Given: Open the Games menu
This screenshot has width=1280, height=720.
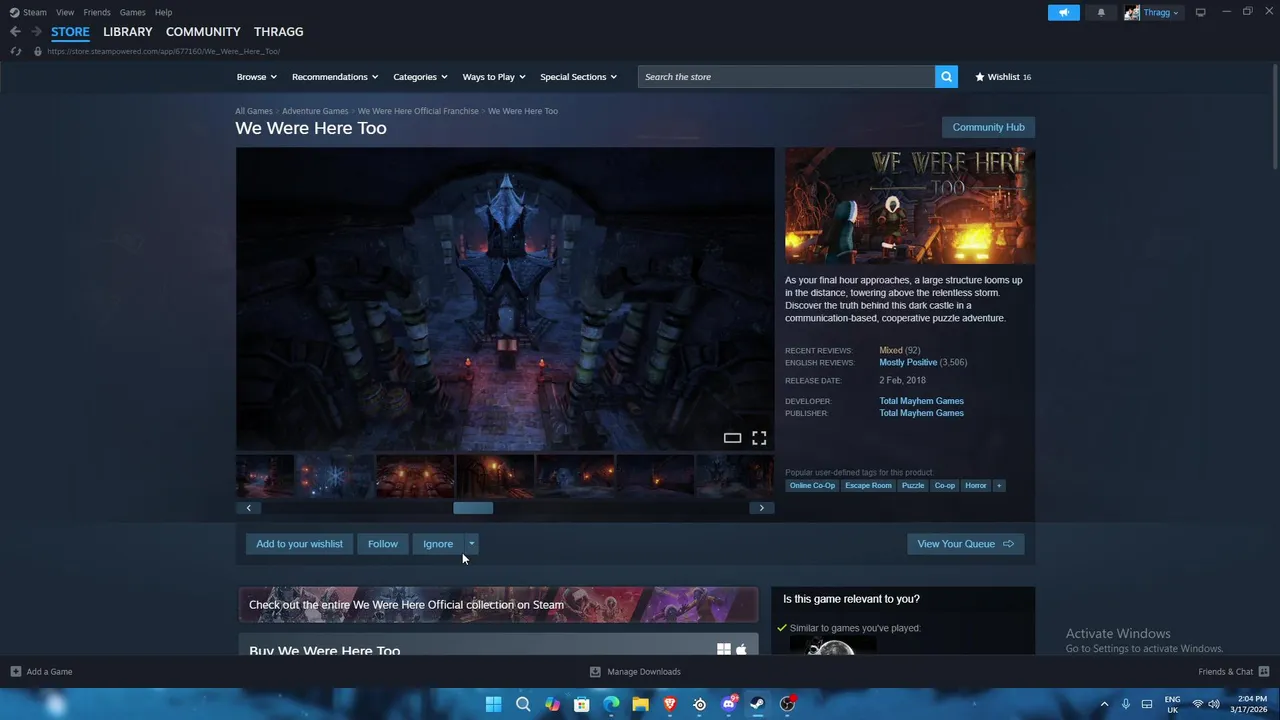Looking at the screenshot, I should [132, 13].
